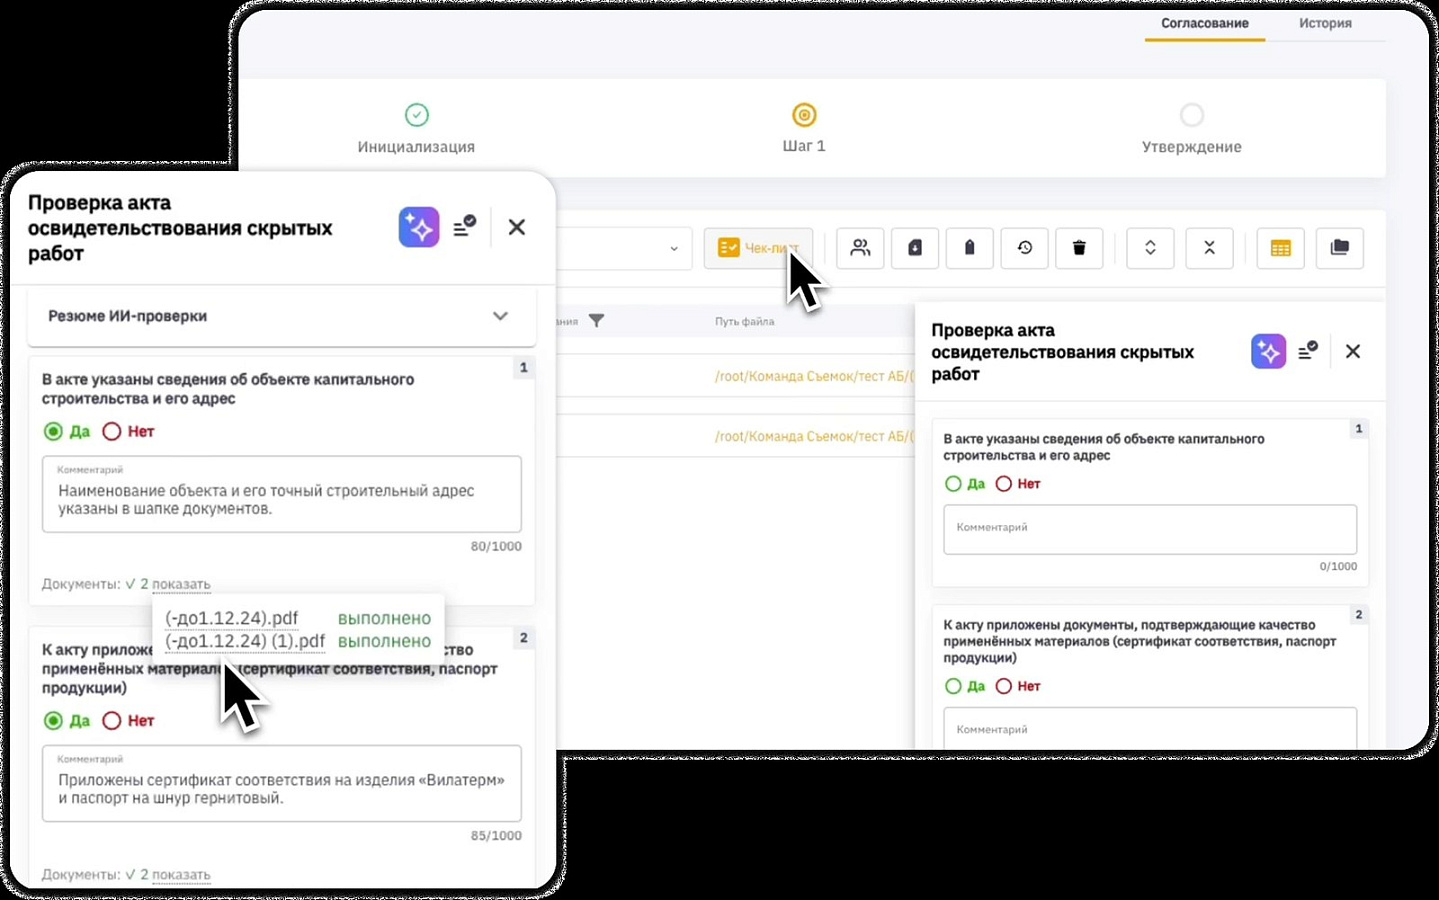Viewport: 1439px width, 900px height.
Task: Click the file download toolbar icon
Action: (x=915, y=248)
